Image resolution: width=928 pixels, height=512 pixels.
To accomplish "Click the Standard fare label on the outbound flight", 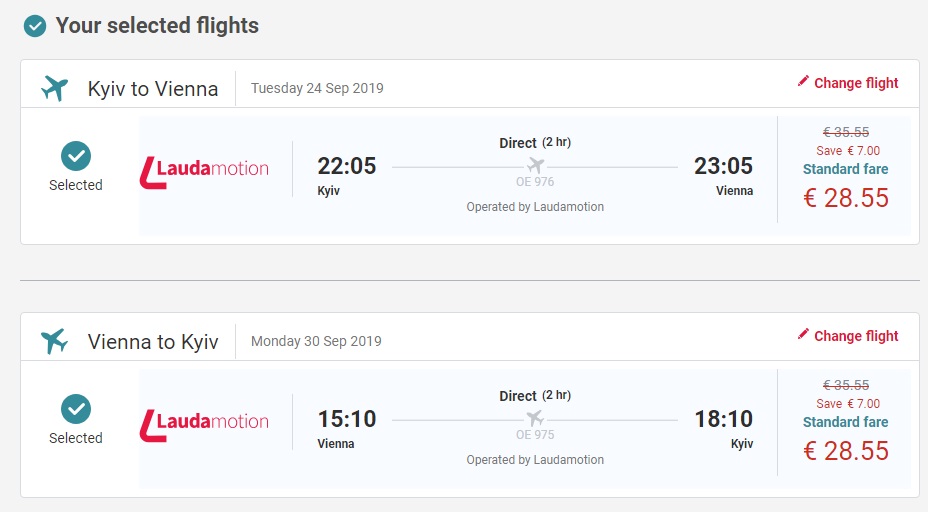I will tap(846, 169).
